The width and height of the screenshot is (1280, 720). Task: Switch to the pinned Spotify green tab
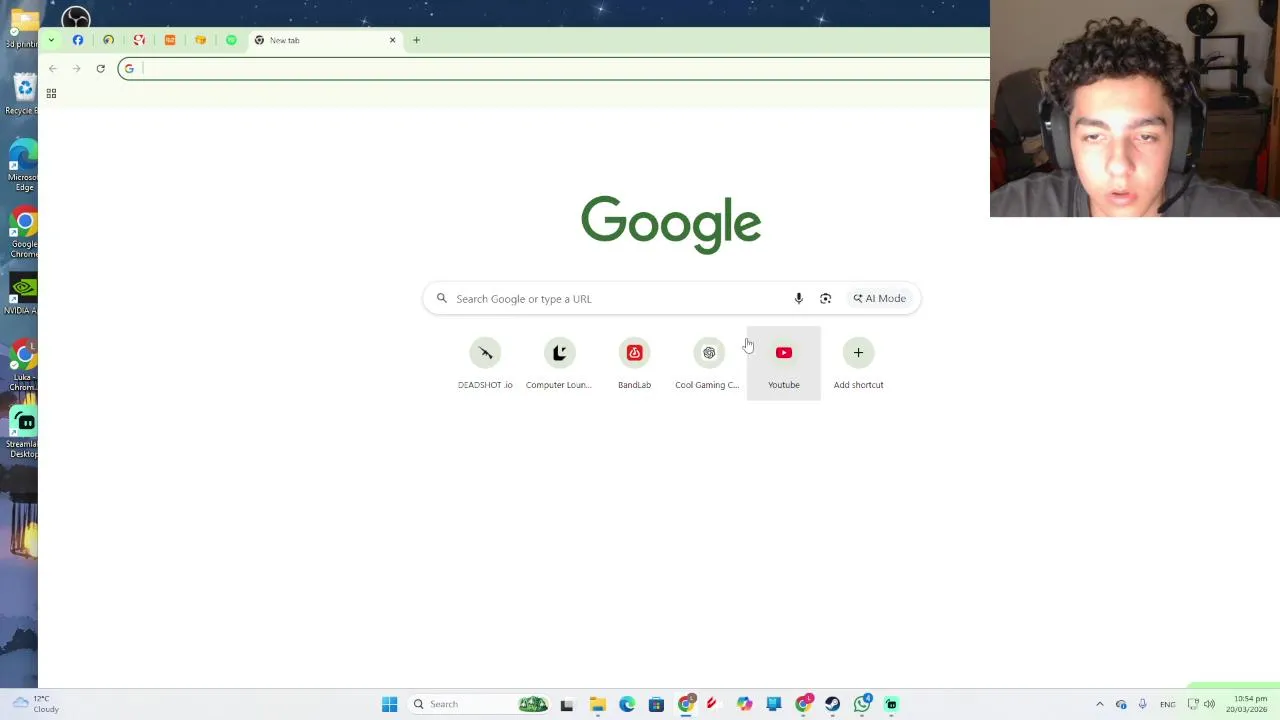[x=231, y=40]
